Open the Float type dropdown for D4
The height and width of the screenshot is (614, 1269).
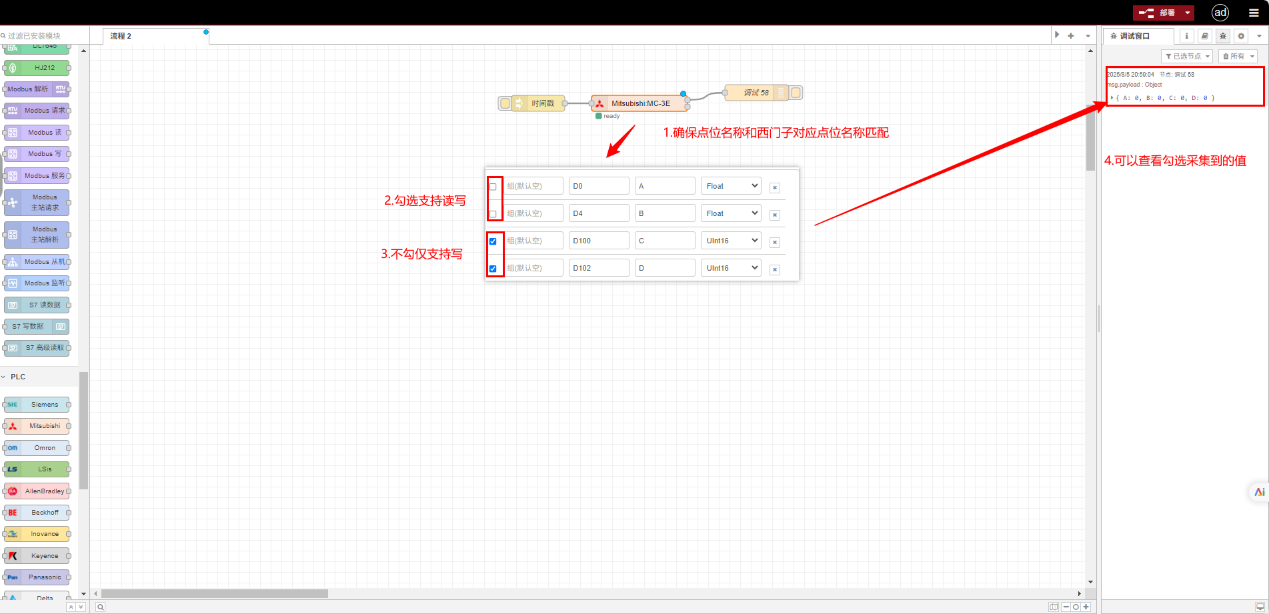coord(731,213)
